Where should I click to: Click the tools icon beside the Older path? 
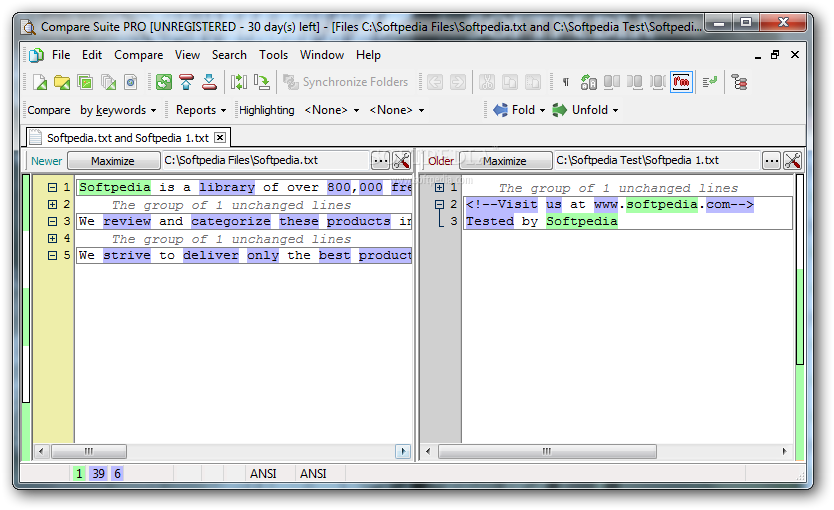coord(793,161)
